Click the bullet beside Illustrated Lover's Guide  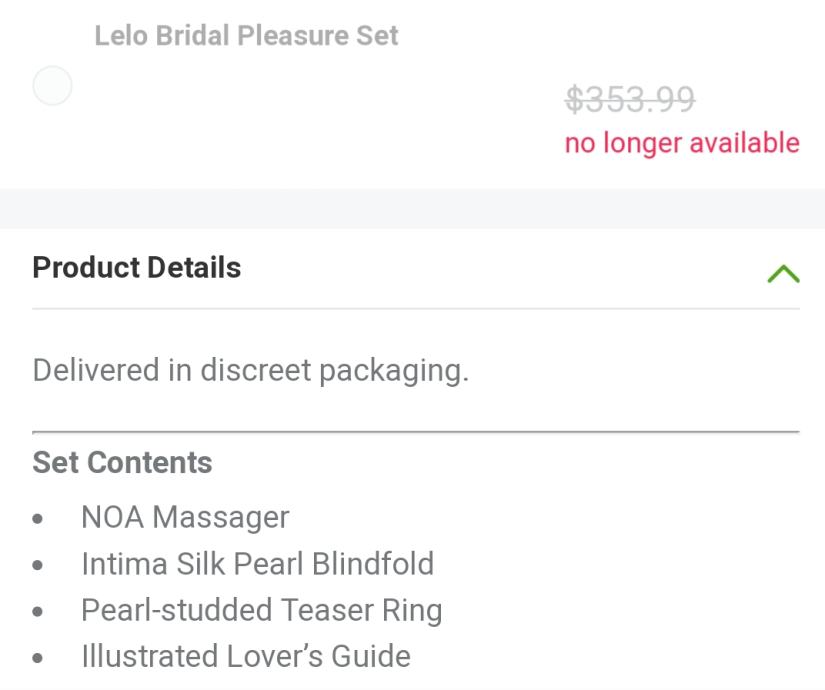38,659
